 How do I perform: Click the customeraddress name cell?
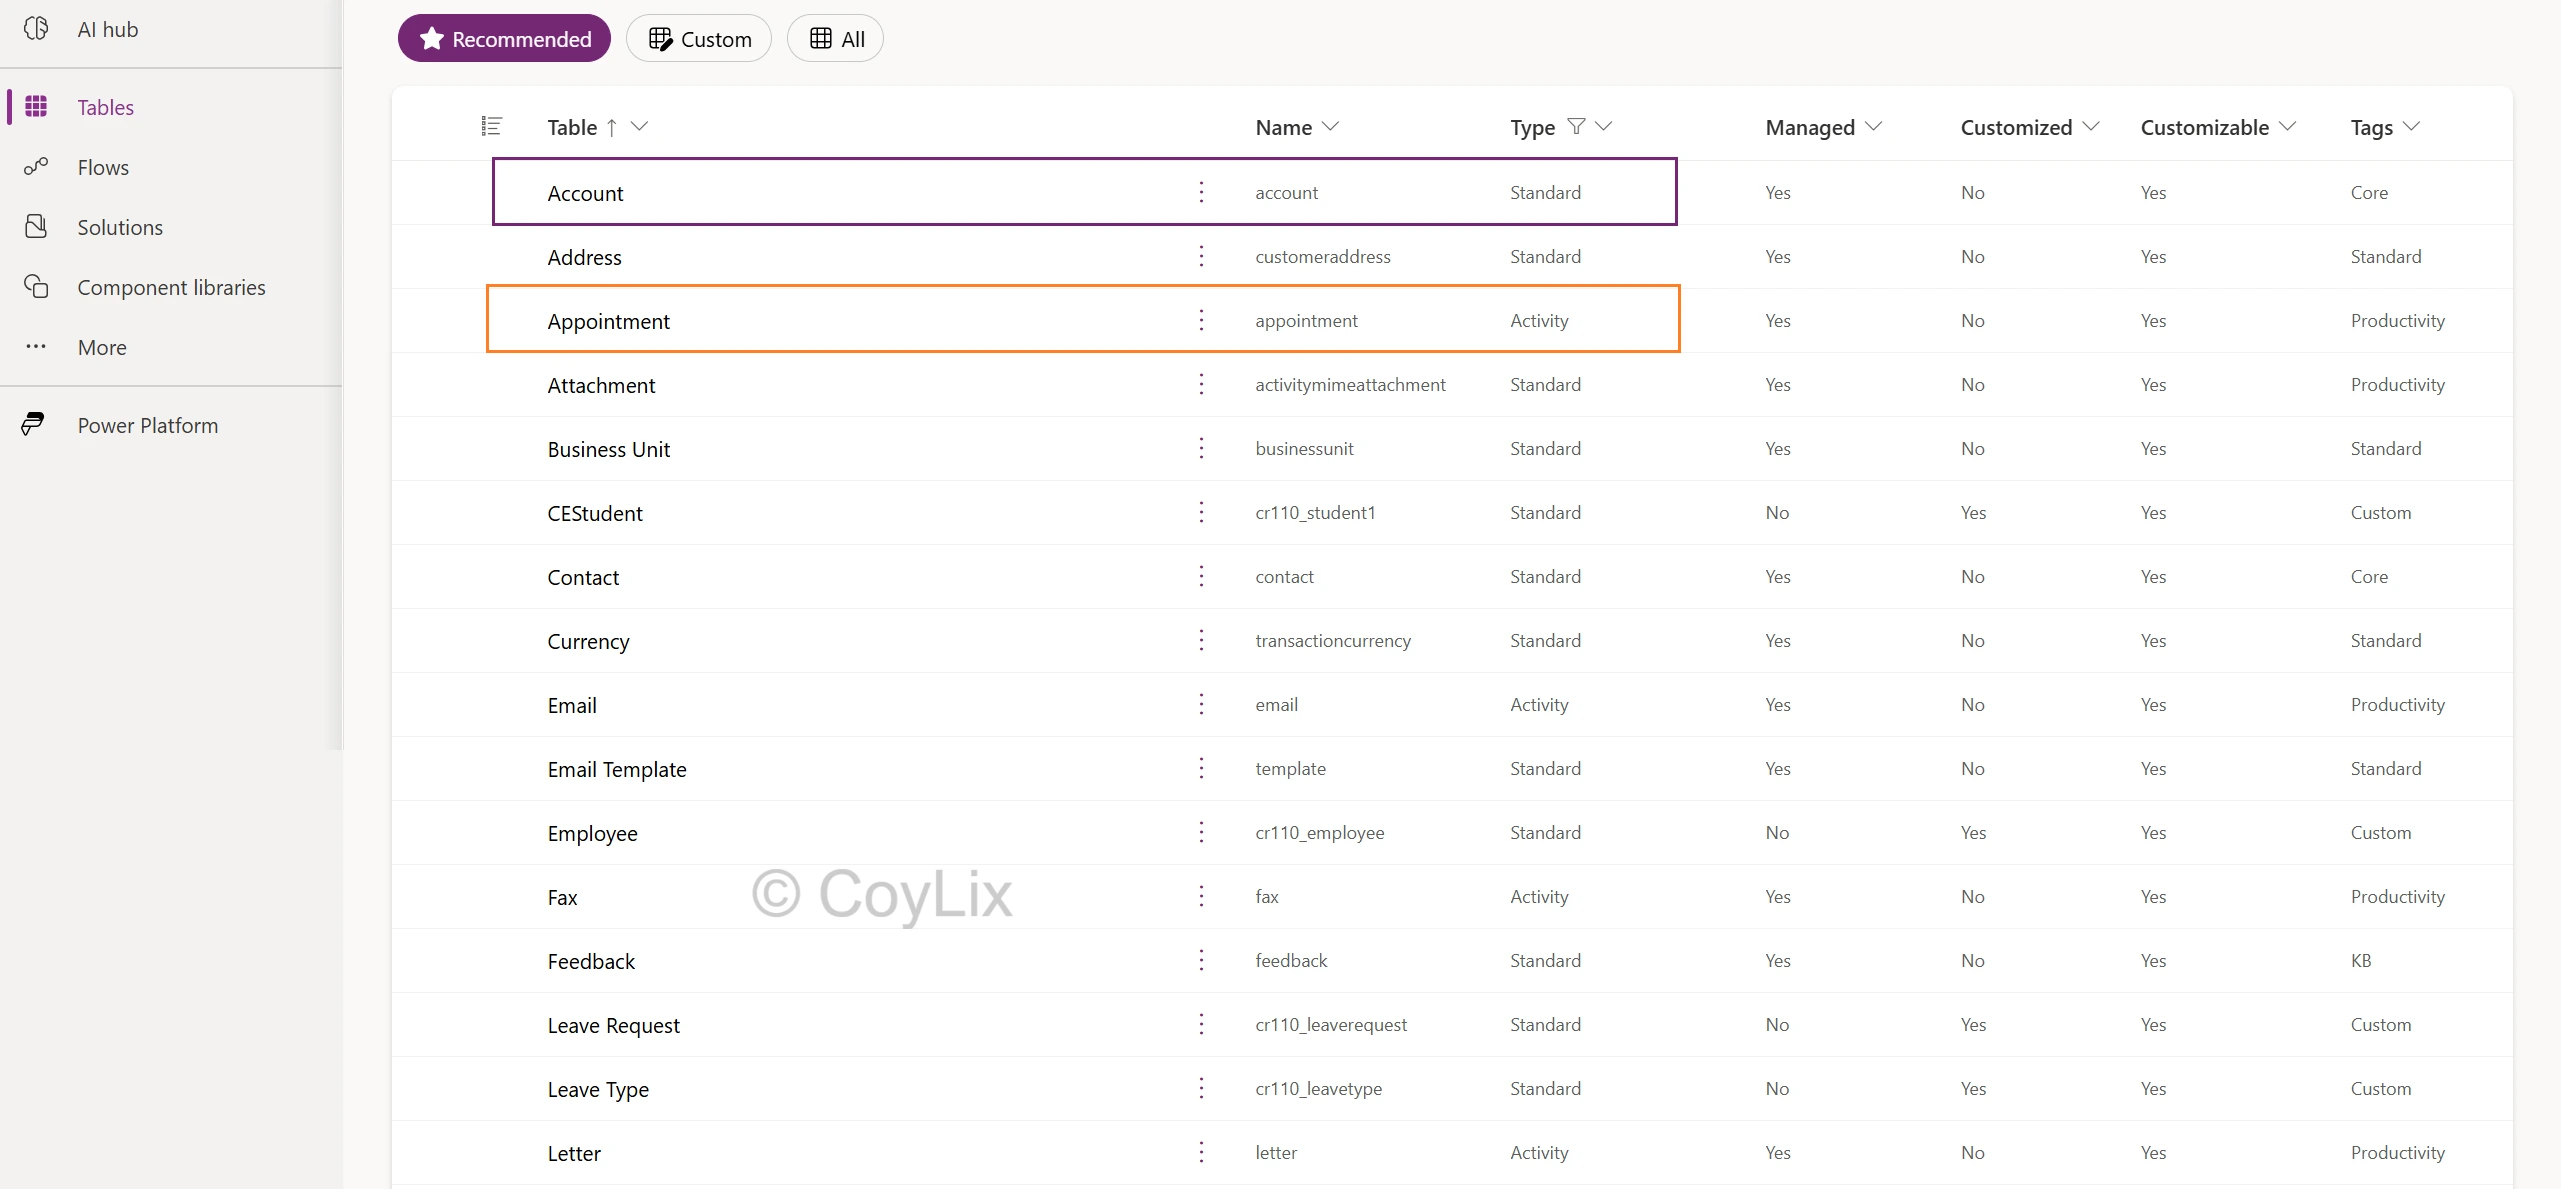(x=1322, y=256)
